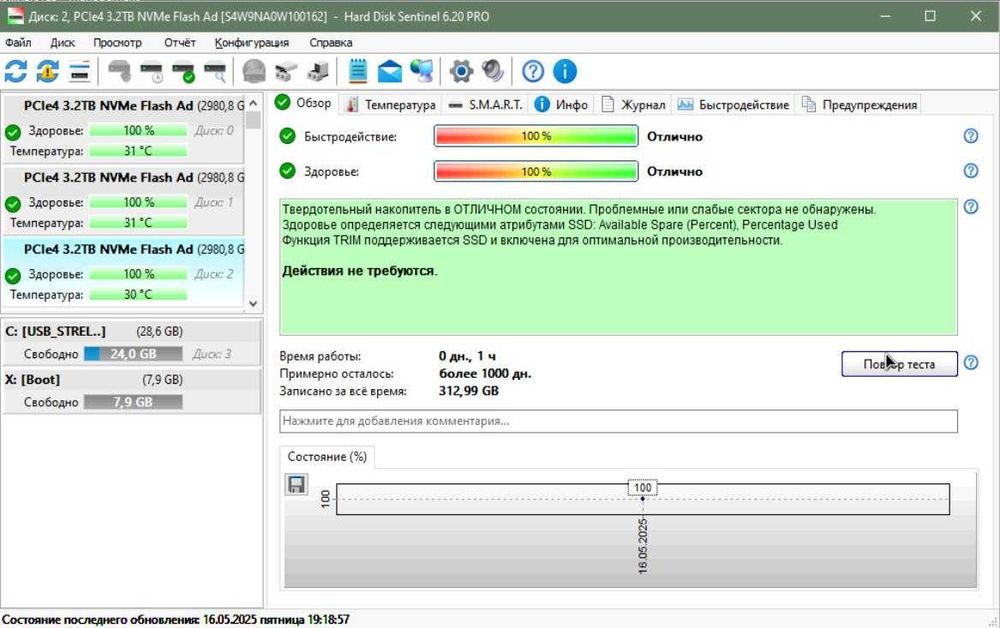Click the toolbar question mark help icon
The height and width of the screenshot is (628, 1000).
533,71
